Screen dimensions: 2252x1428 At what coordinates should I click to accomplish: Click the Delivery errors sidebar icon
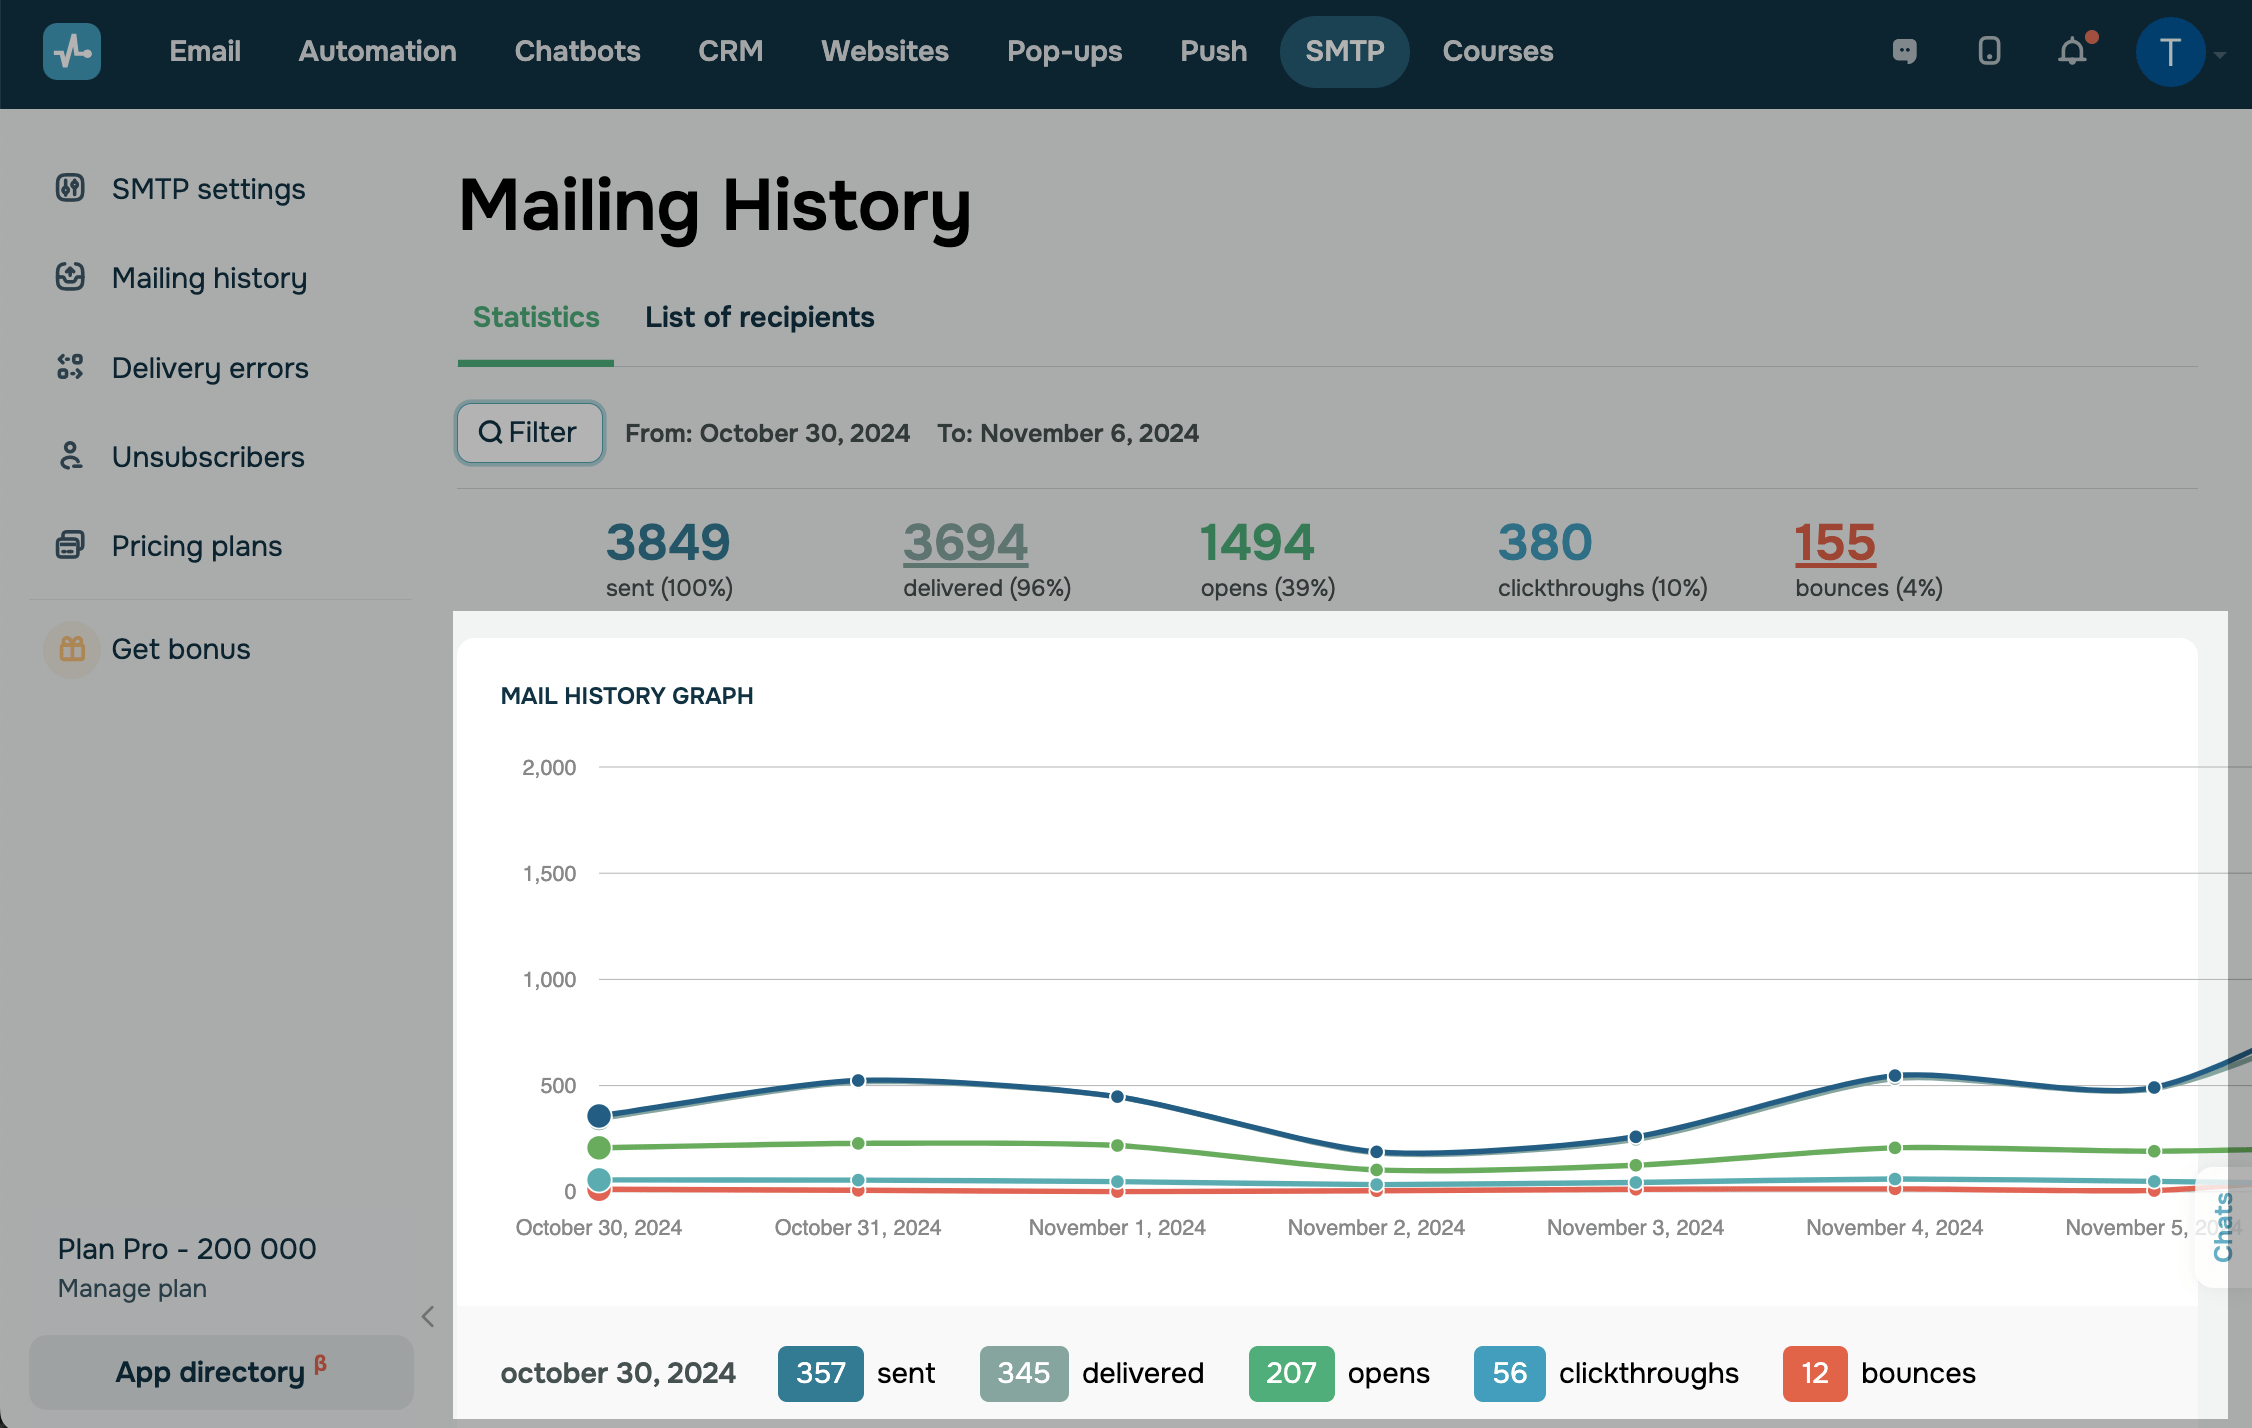tap(70, 367)
